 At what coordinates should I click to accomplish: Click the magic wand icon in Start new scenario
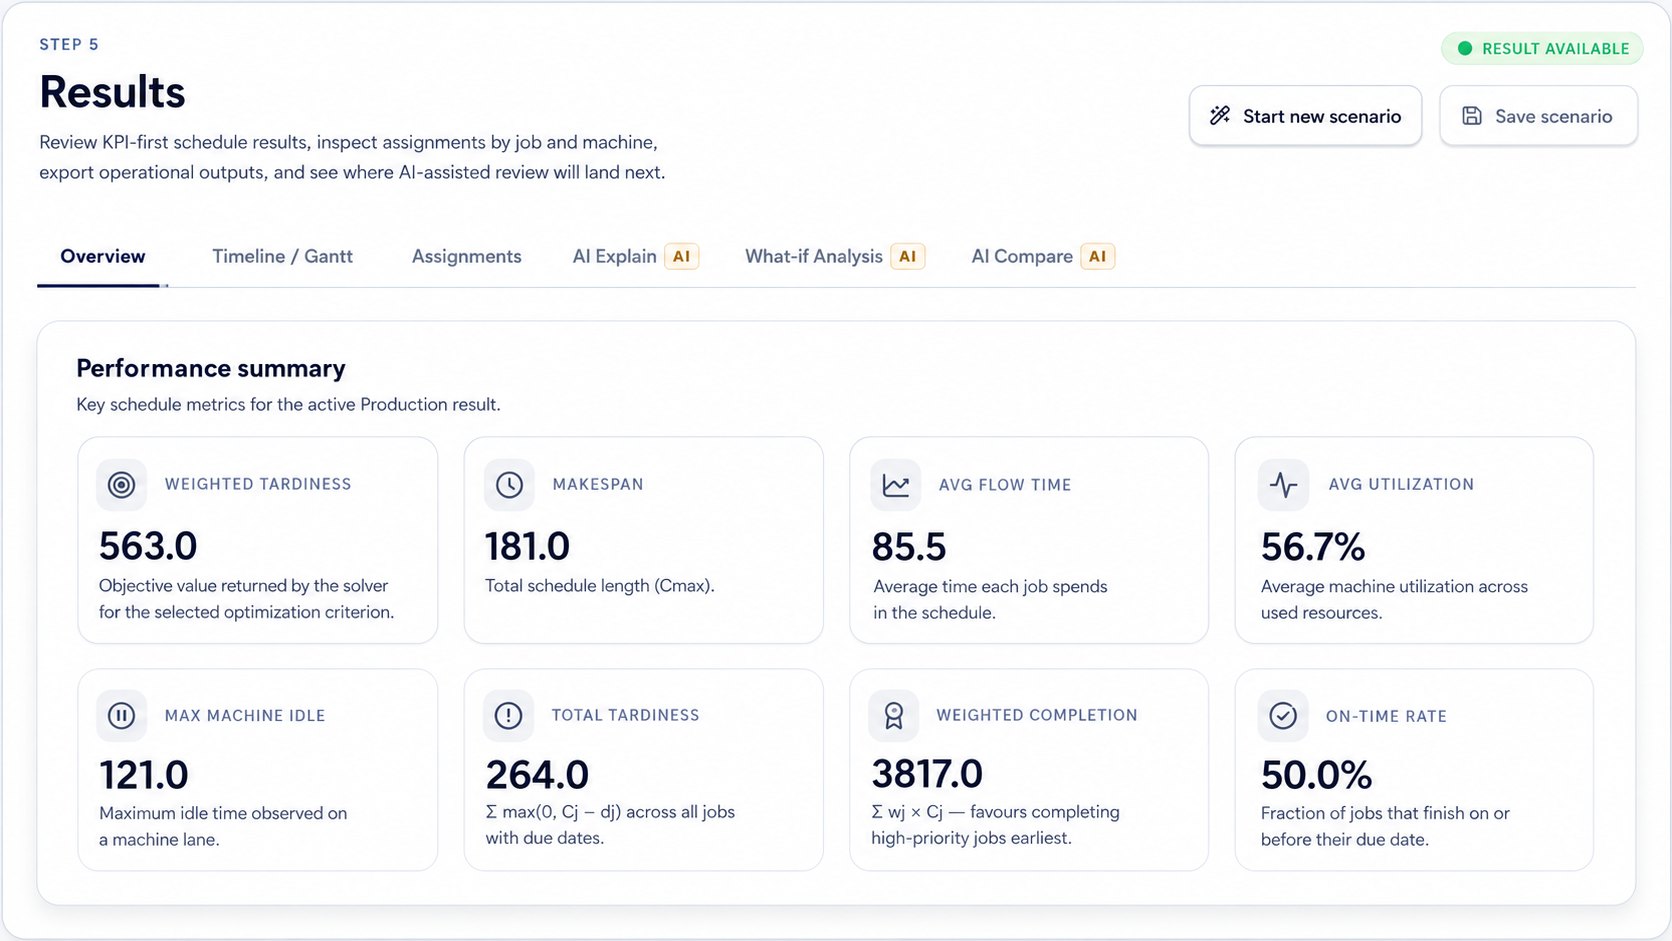(x=1220, y=116)
